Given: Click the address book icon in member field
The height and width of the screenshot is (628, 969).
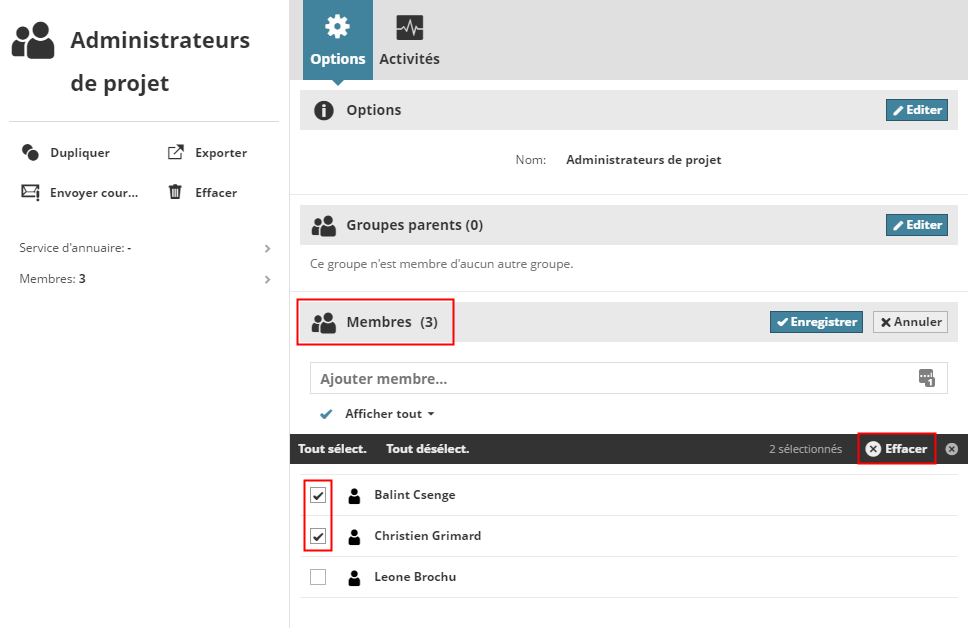Looking at the screenshot, I should 926,378.
